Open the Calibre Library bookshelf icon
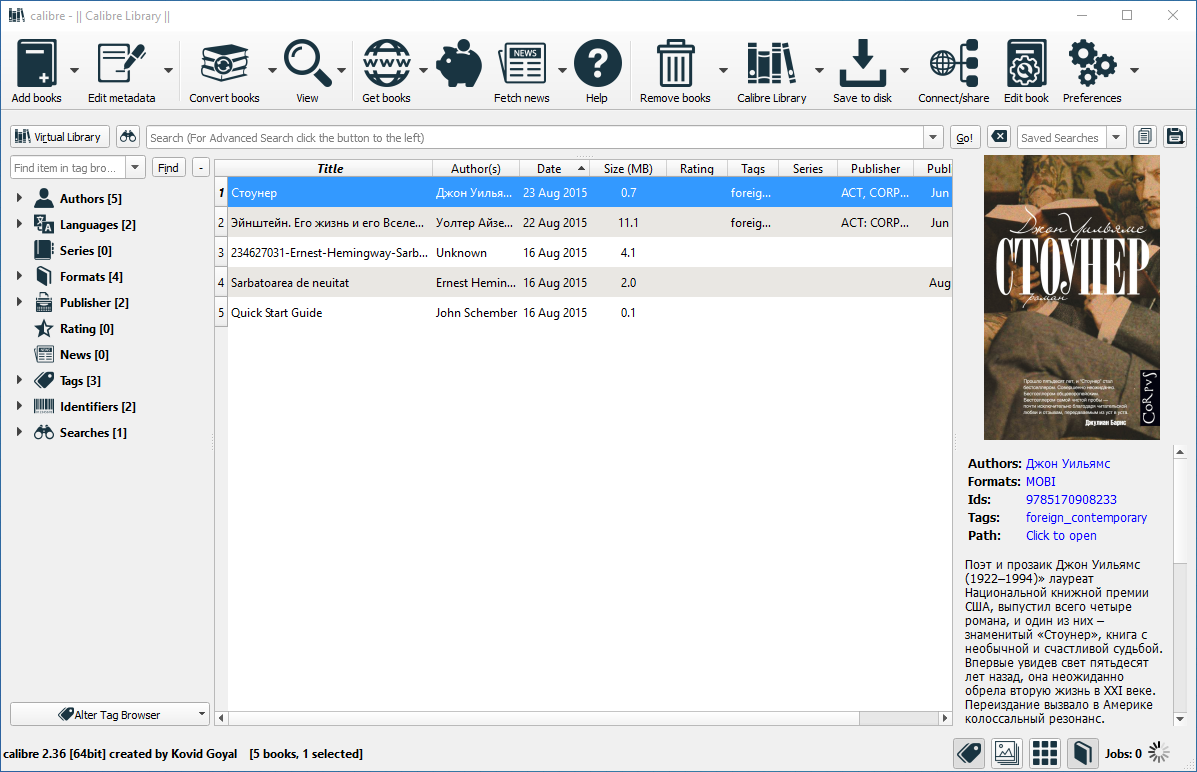This screenshot has height=772, width=1197. click(x=771, y=64)
